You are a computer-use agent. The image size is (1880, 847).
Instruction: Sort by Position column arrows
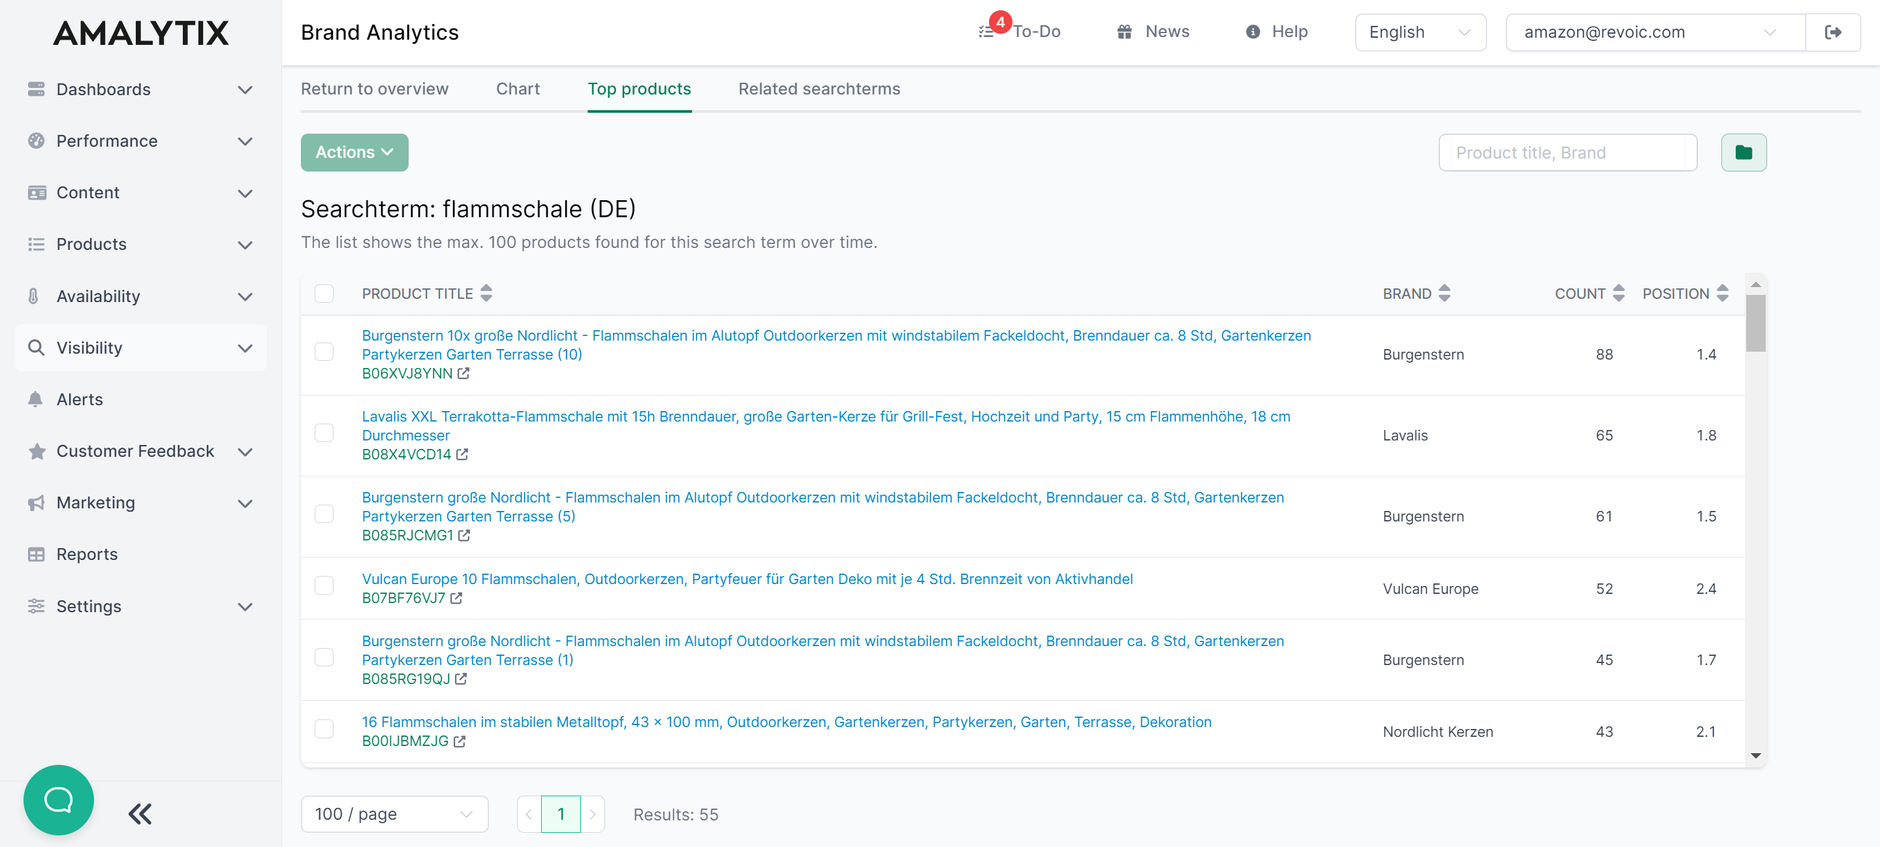click(x=1723, y=293)
